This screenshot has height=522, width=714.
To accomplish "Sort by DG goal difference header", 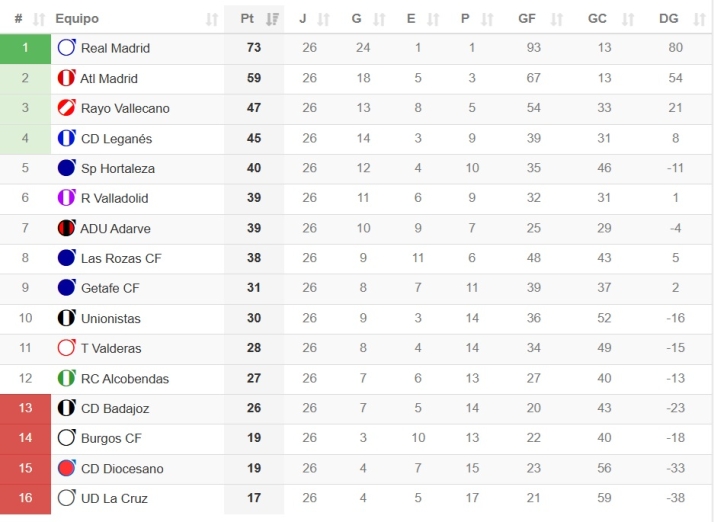I will pyautogui.click(x=669, y=19).
